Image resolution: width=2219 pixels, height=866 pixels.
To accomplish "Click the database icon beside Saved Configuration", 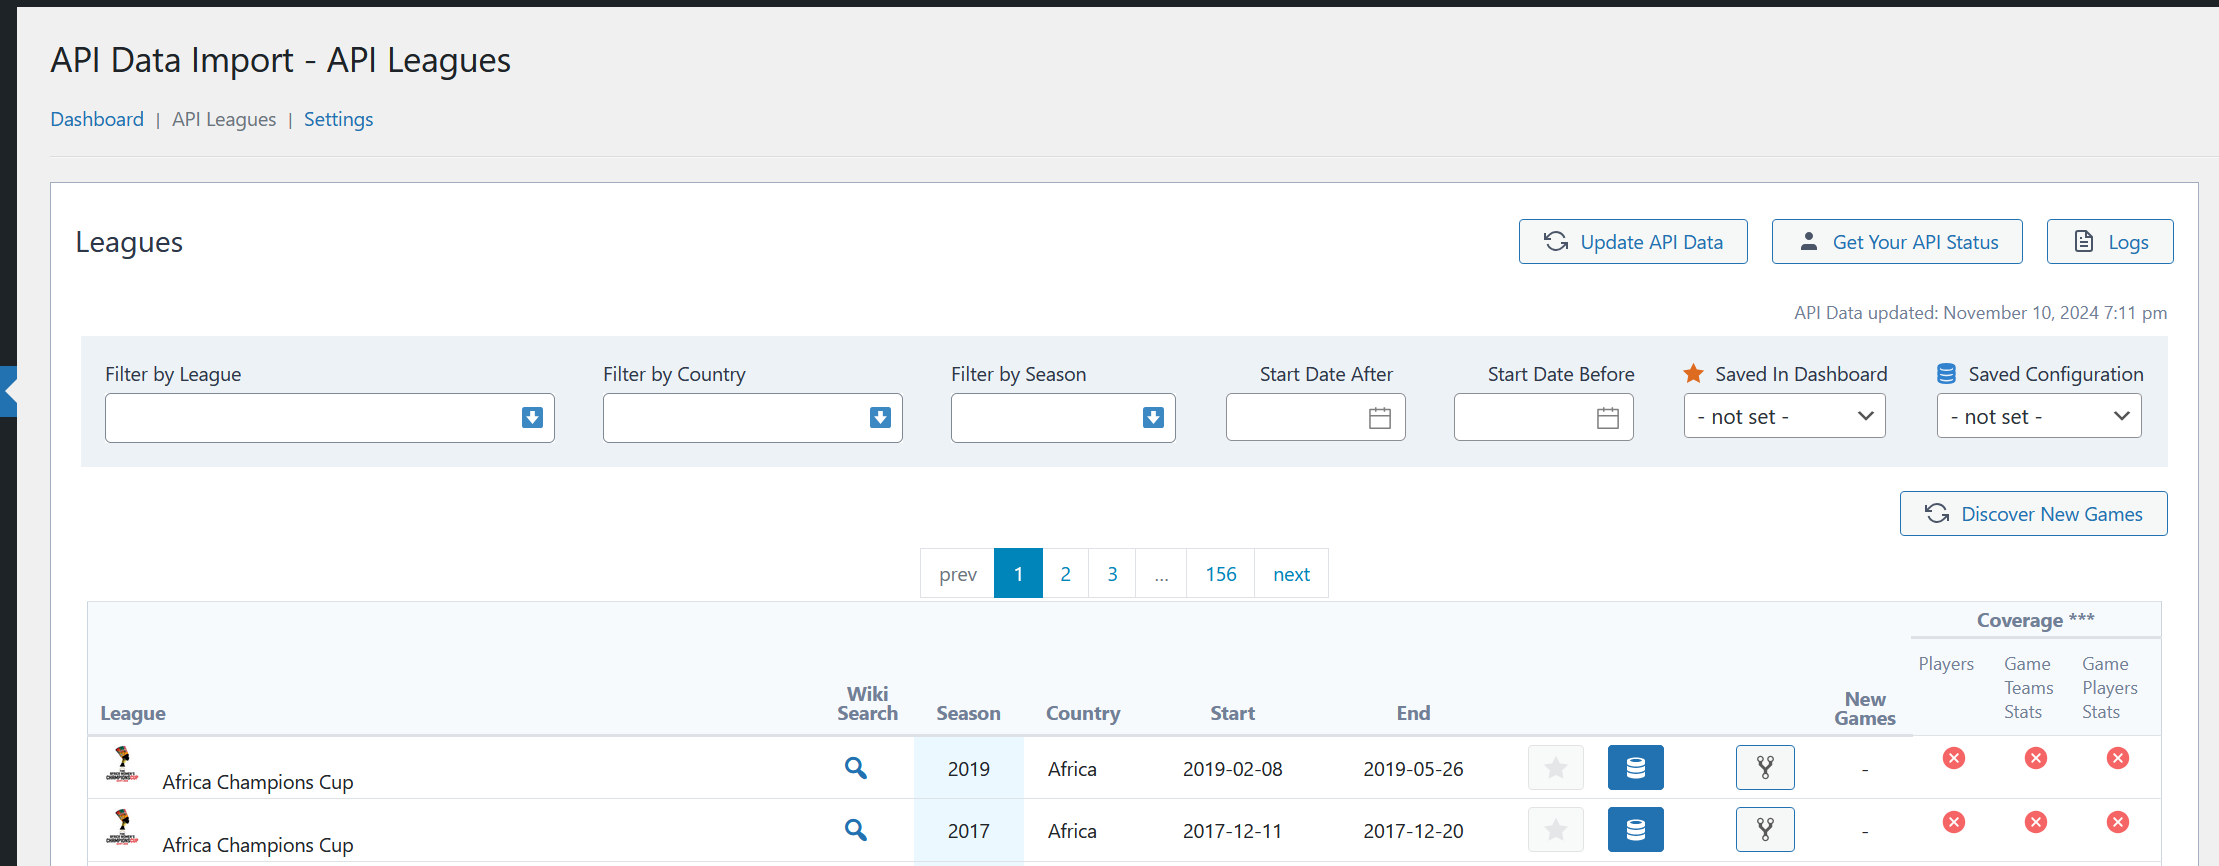I will click(1946, 374).
